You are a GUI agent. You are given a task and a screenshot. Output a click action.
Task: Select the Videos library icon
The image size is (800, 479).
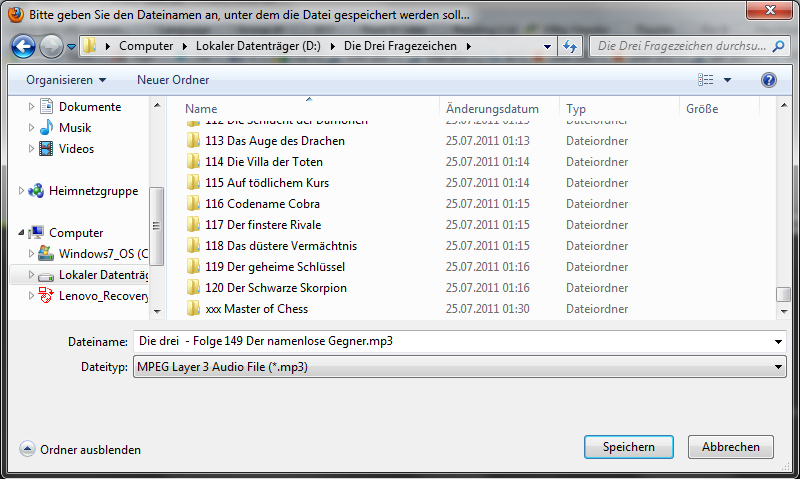tap(46, 148)
